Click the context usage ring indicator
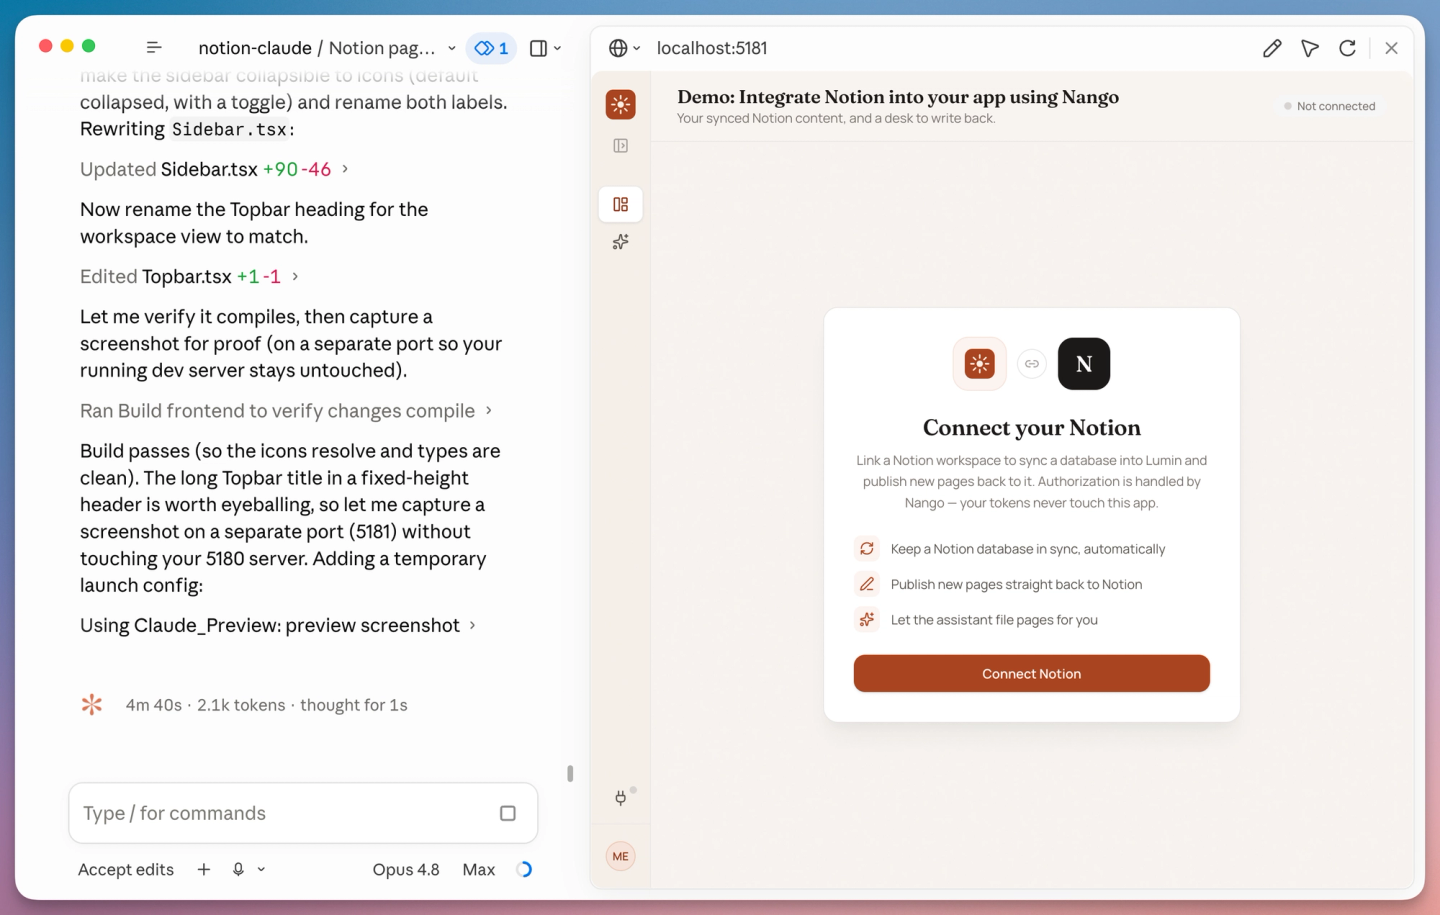The height and width of the screenshot is (915, 1440). [524, 870]
